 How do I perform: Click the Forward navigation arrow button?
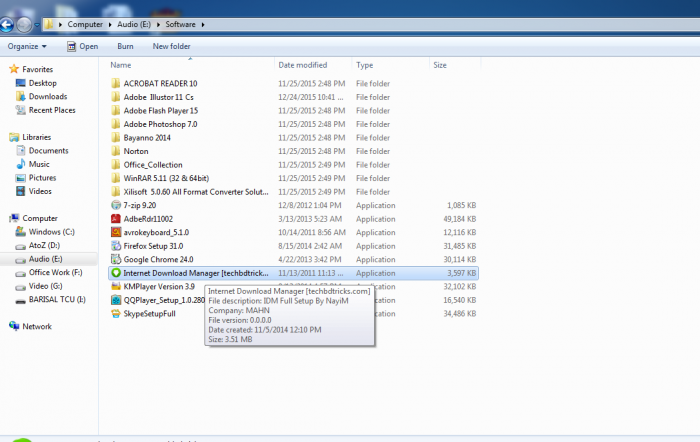coord(24,25)
